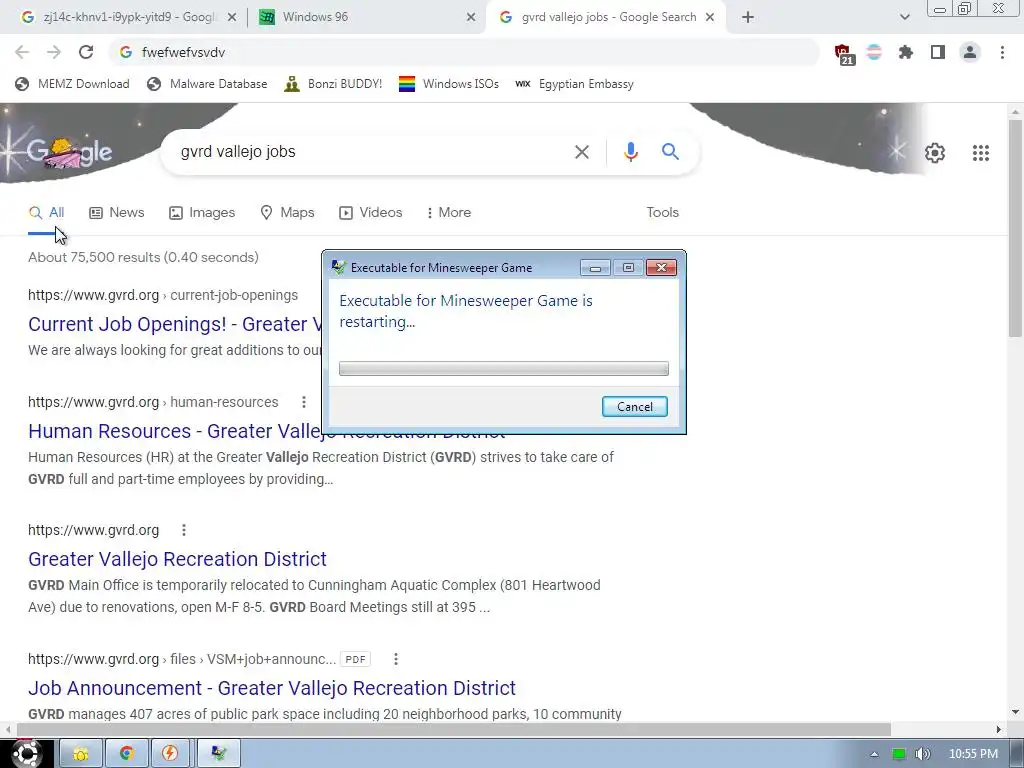The image size is (1024, 768).
Task: Open the volume speaker tray icon
Action: [923, 754]
